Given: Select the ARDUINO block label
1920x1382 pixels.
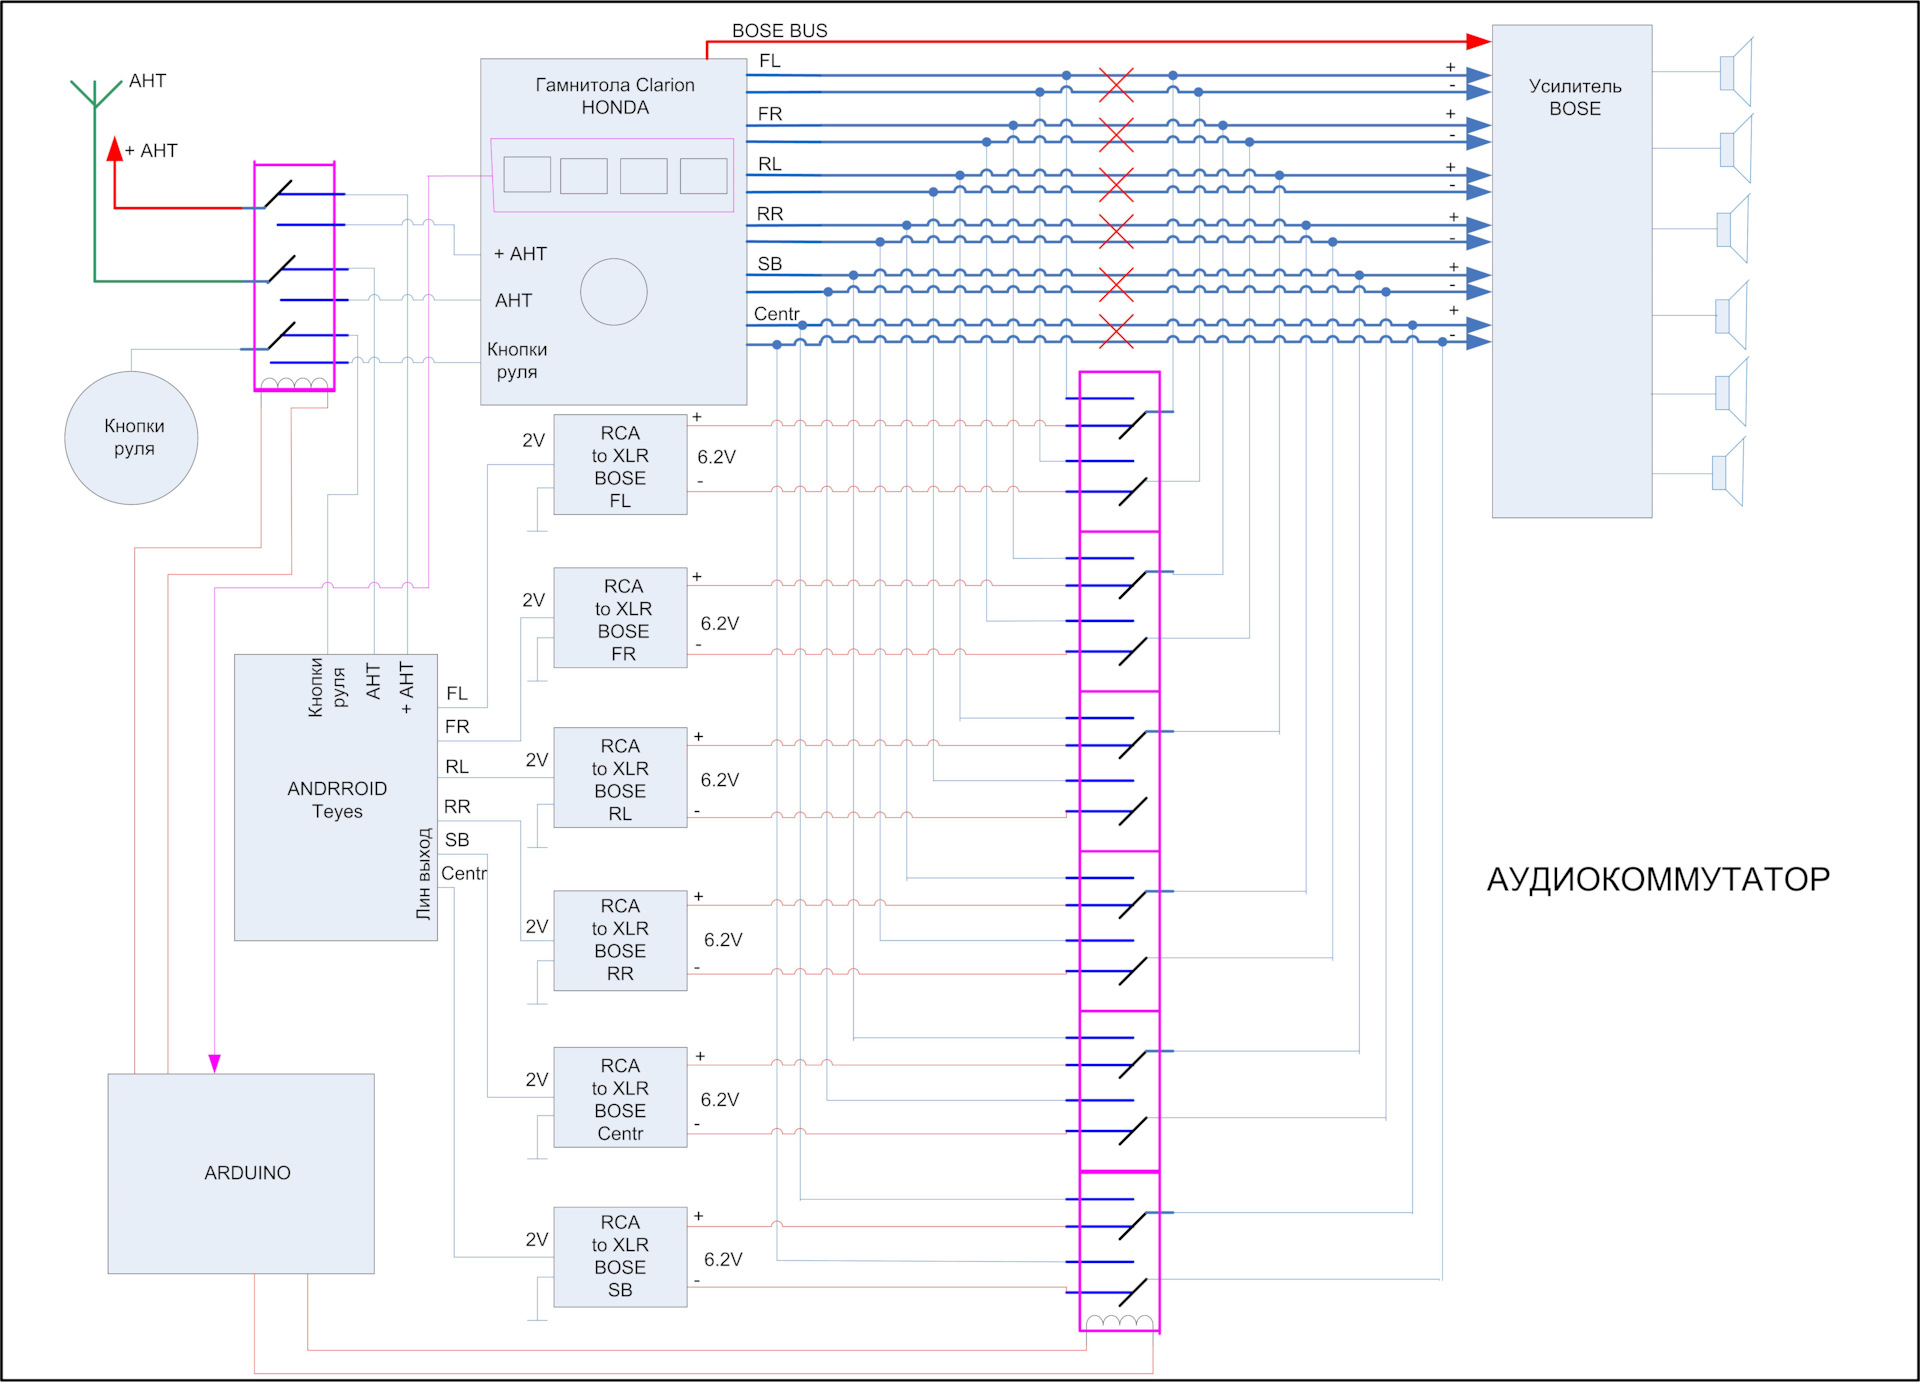Looking at the screenshot, I should (x=247, y=1173).
